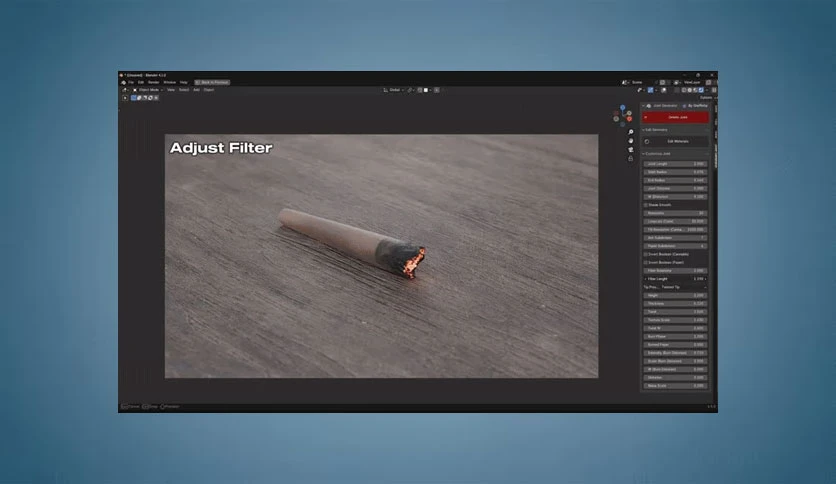The width and height of the screenshot is (836, 484).
Task: Switch to wireframe viewport shading
Action: tap(684, 90)
